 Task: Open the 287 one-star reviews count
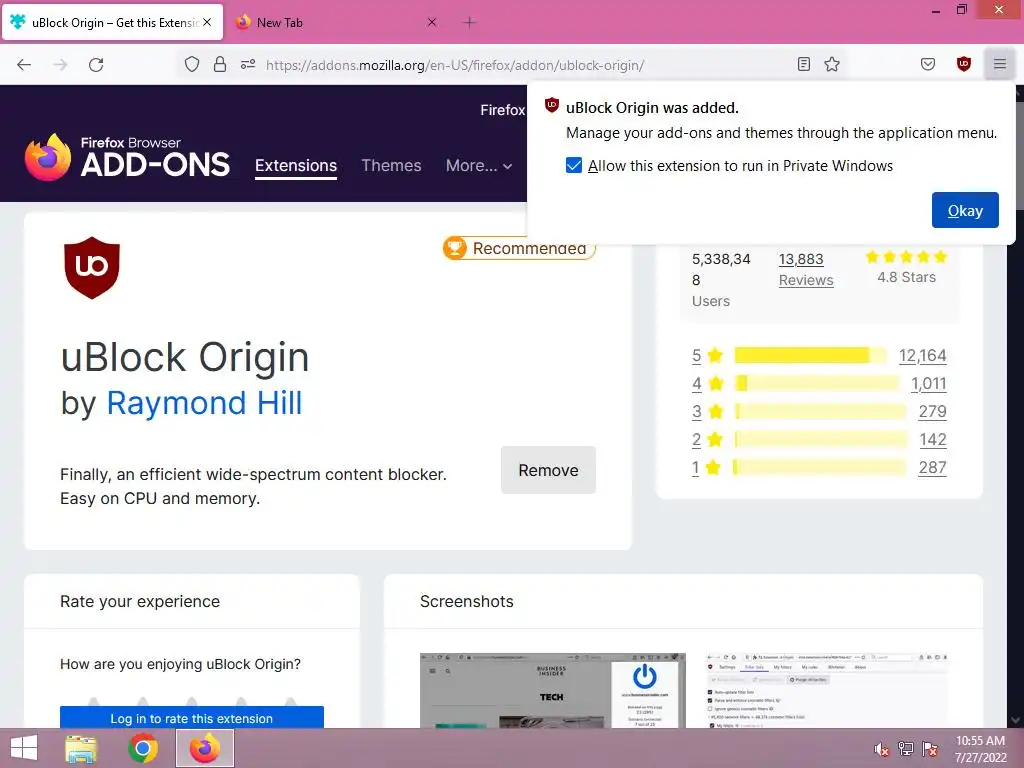point(932,468)
